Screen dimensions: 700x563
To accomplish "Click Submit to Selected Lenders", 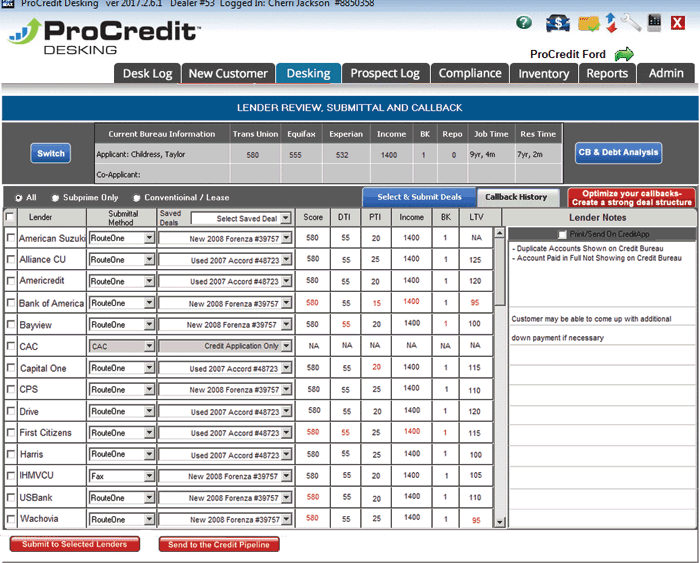I will [75, 544].
